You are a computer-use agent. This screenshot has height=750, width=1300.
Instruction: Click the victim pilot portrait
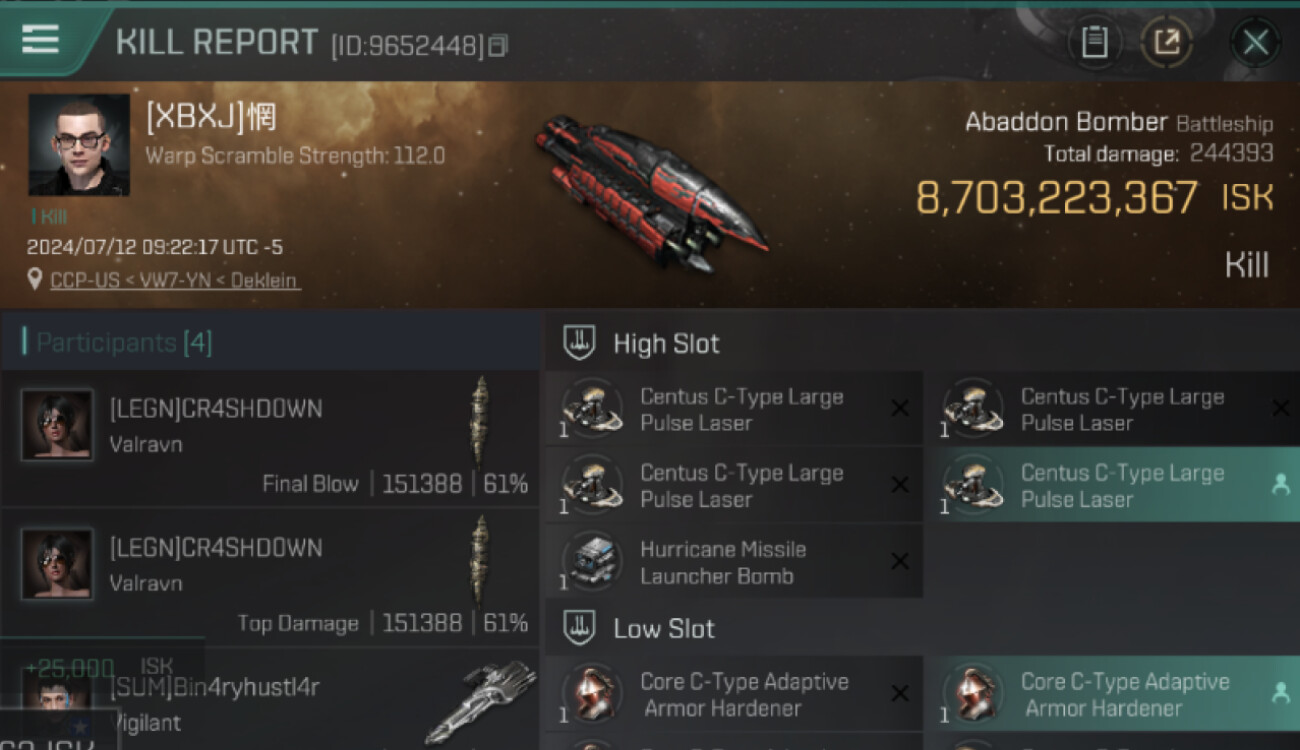[79, 145]
